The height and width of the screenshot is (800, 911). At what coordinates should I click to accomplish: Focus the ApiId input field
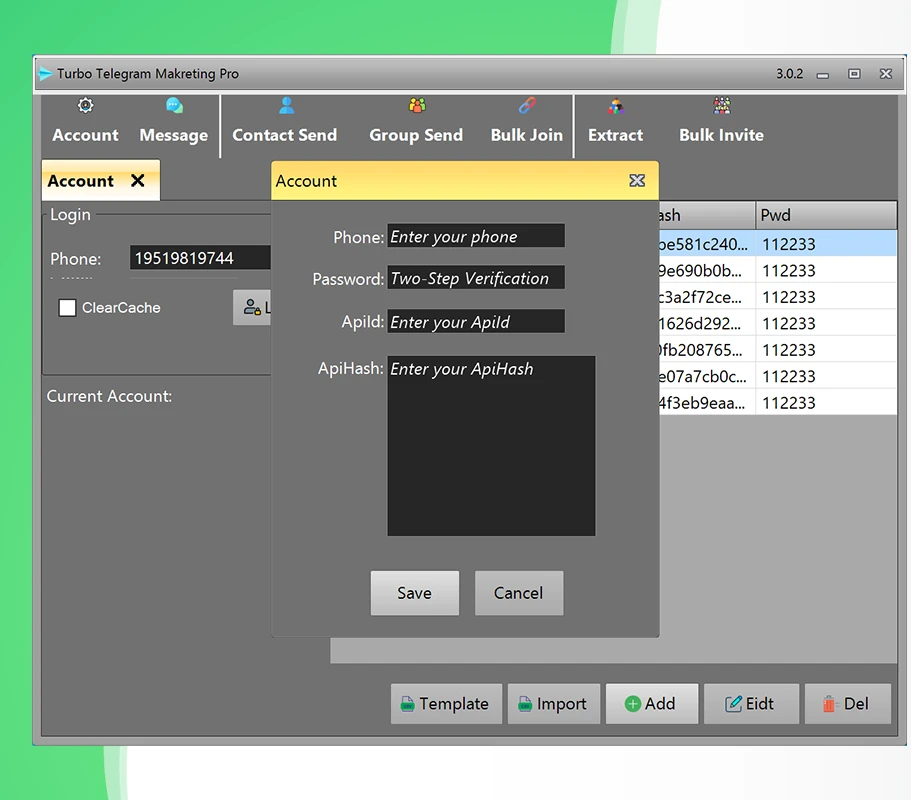click(x=476, y=321)
